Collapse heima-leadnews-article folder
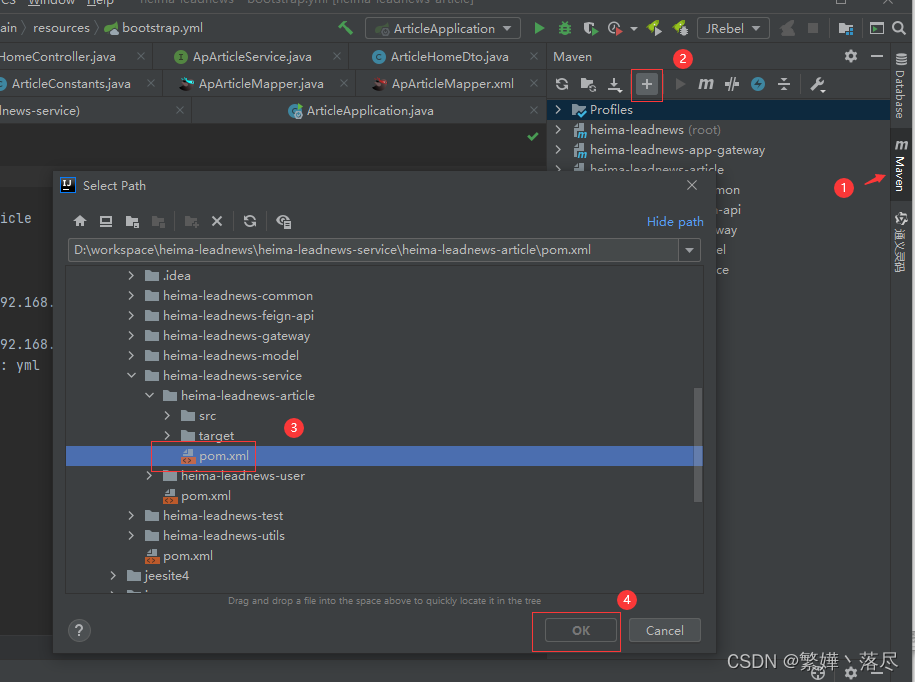This screenshot has height=682, width=915. coord(149,396)
